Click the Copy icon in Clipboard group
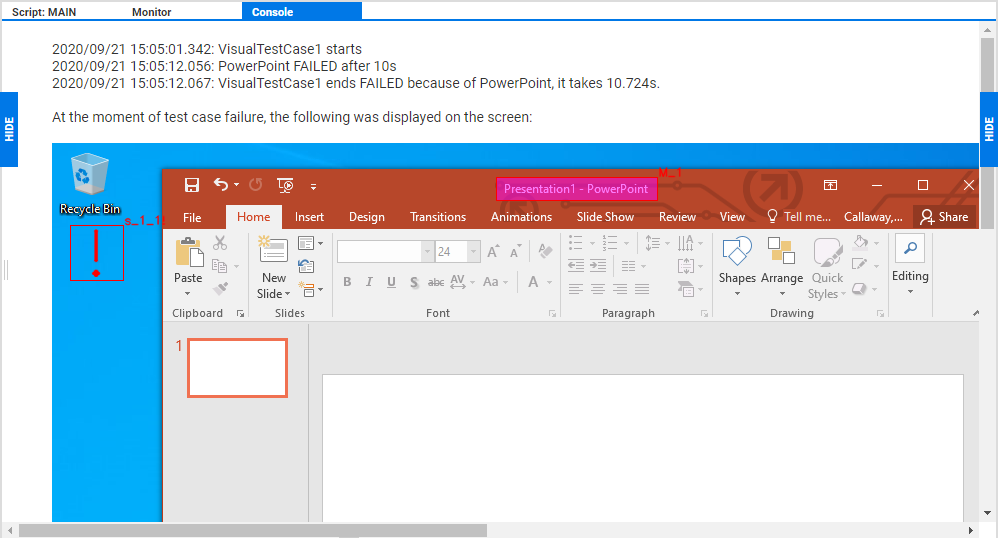 pyautogui.click(x=220, y=266)
